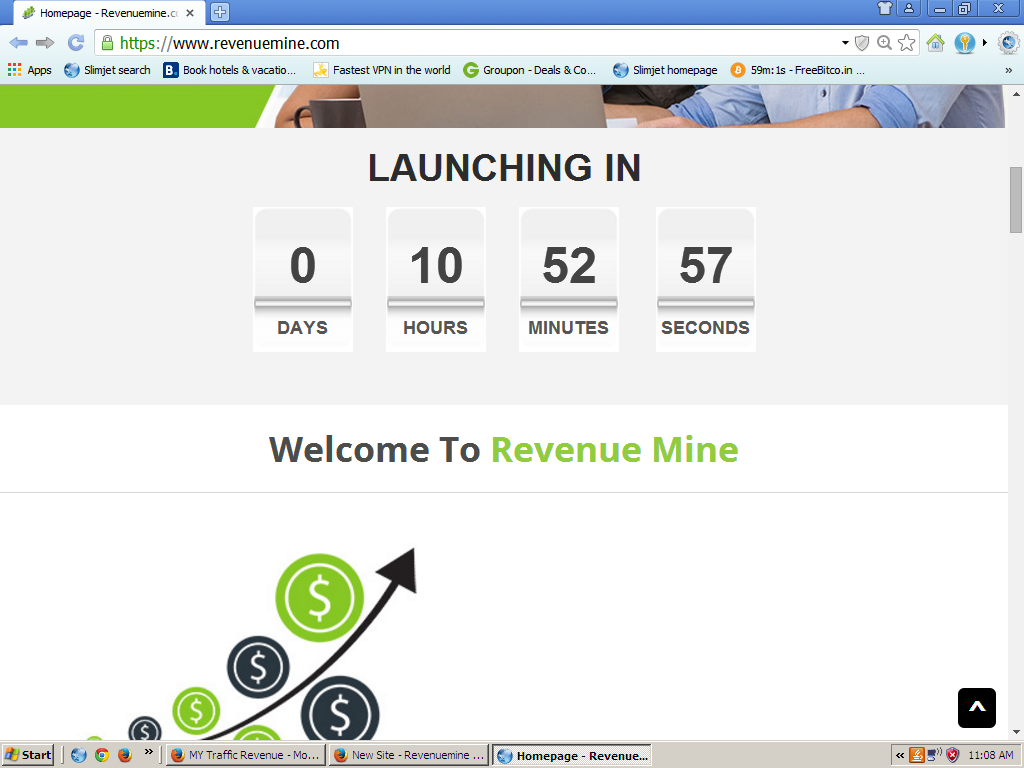
Task: Expand quick launch overflow chevron
Action: (x=149, y=752)
